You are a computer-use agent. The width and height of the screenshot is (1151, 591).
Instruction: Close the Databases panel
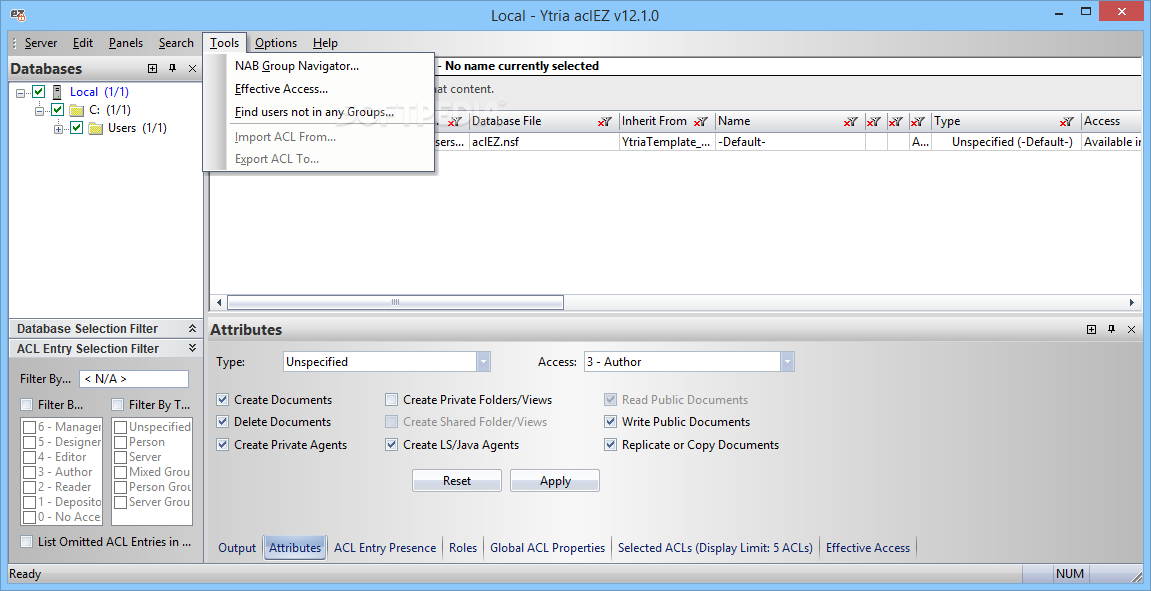(192, 68)
